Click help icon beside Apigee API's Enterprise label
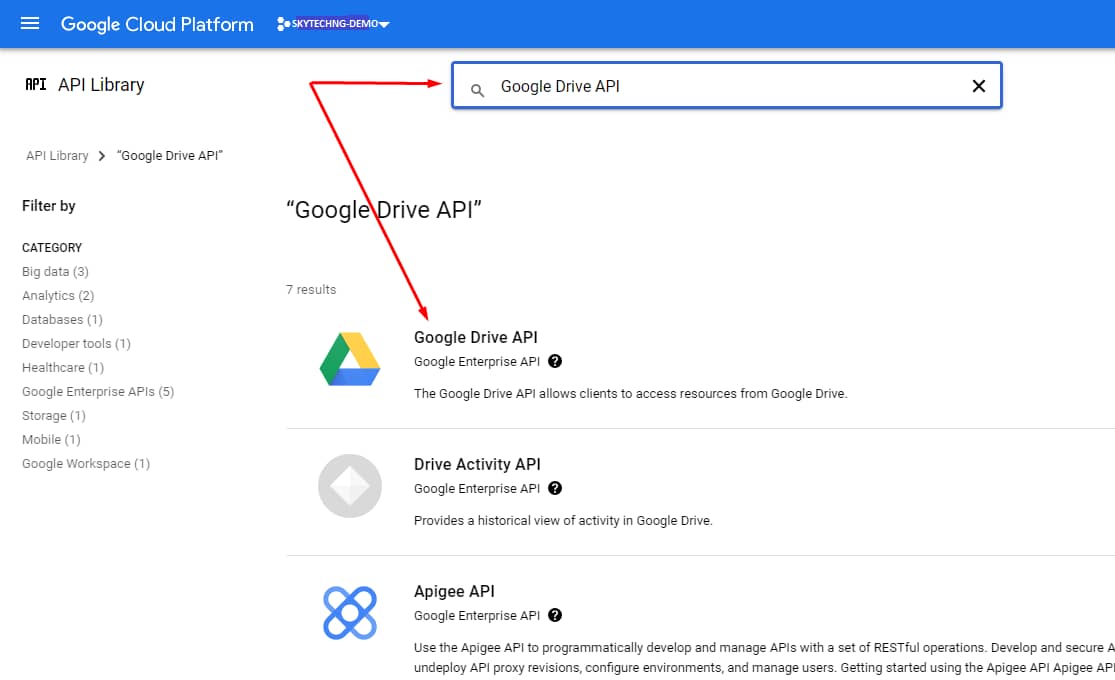This screenshot has width=1115, height=680. coord(555,615)
